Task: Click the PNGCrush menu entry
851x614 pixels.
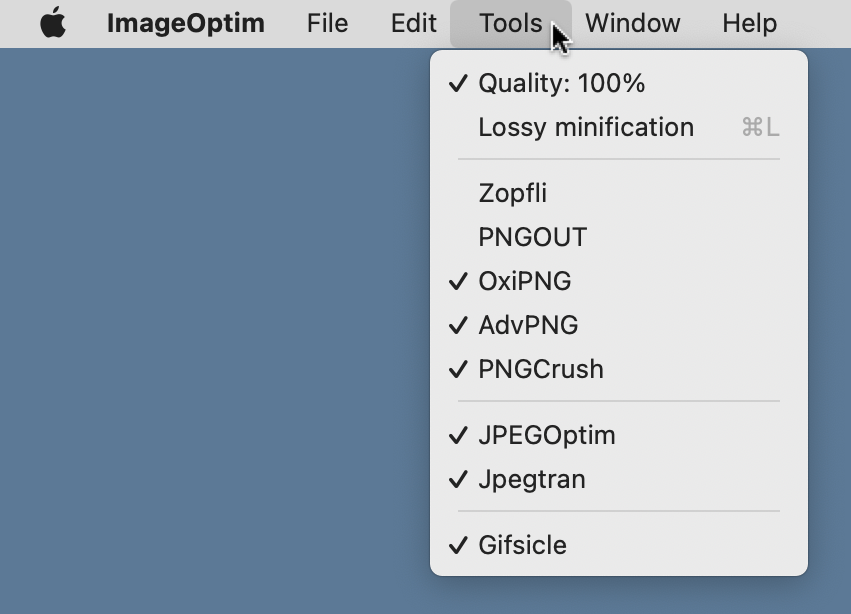Action: 541,369
